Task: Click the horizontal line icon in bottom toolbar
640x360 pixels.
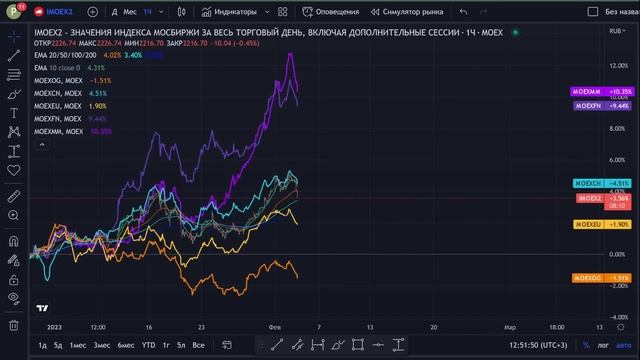Action: (378, 345)
